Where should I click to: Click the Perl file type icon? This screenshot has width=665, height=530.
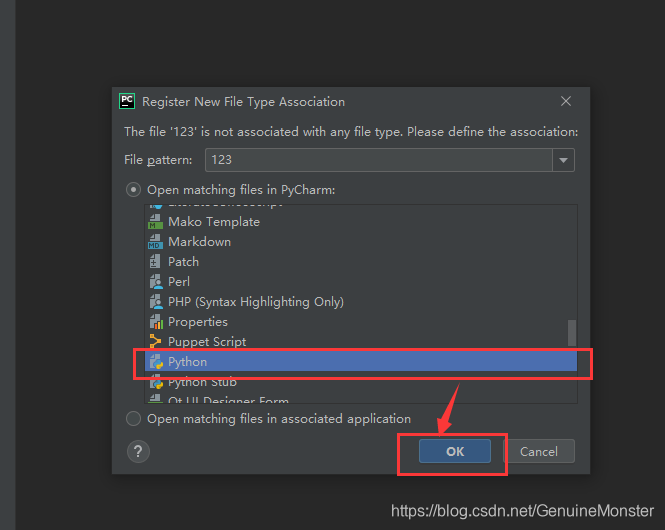click(x=156, y=282)
